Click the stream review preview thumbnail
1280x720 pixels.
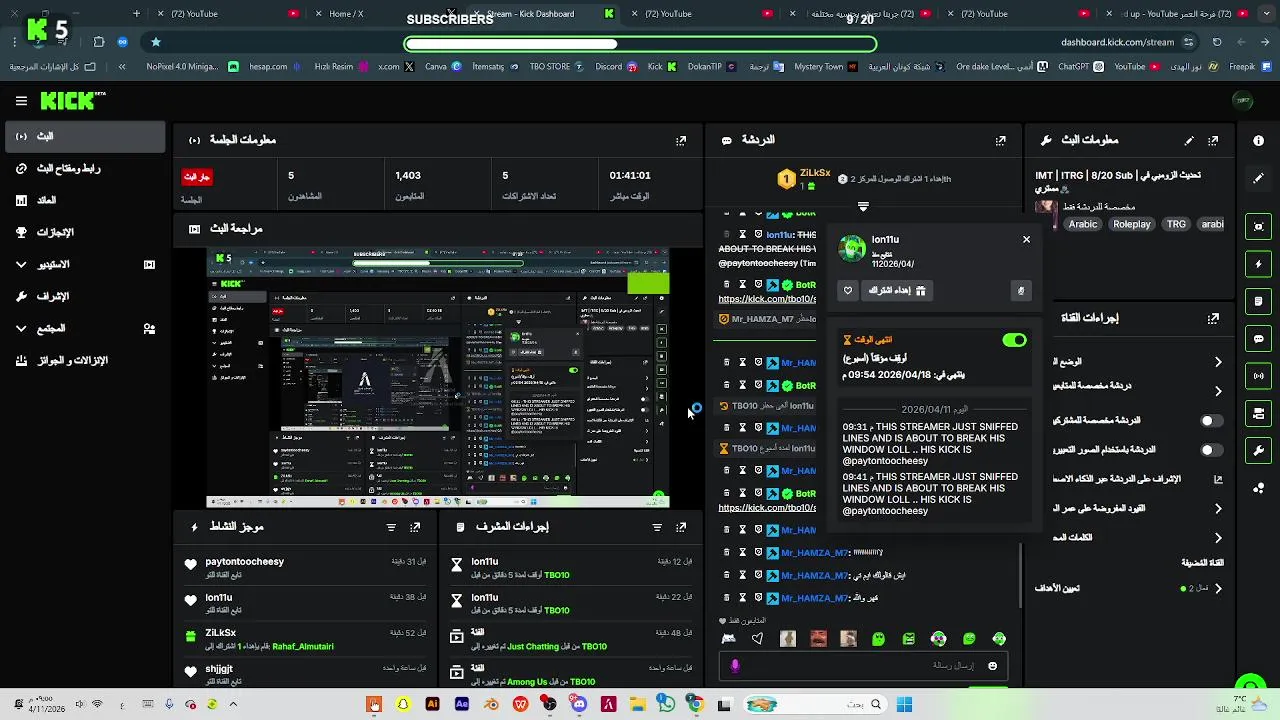coord(438,378)
